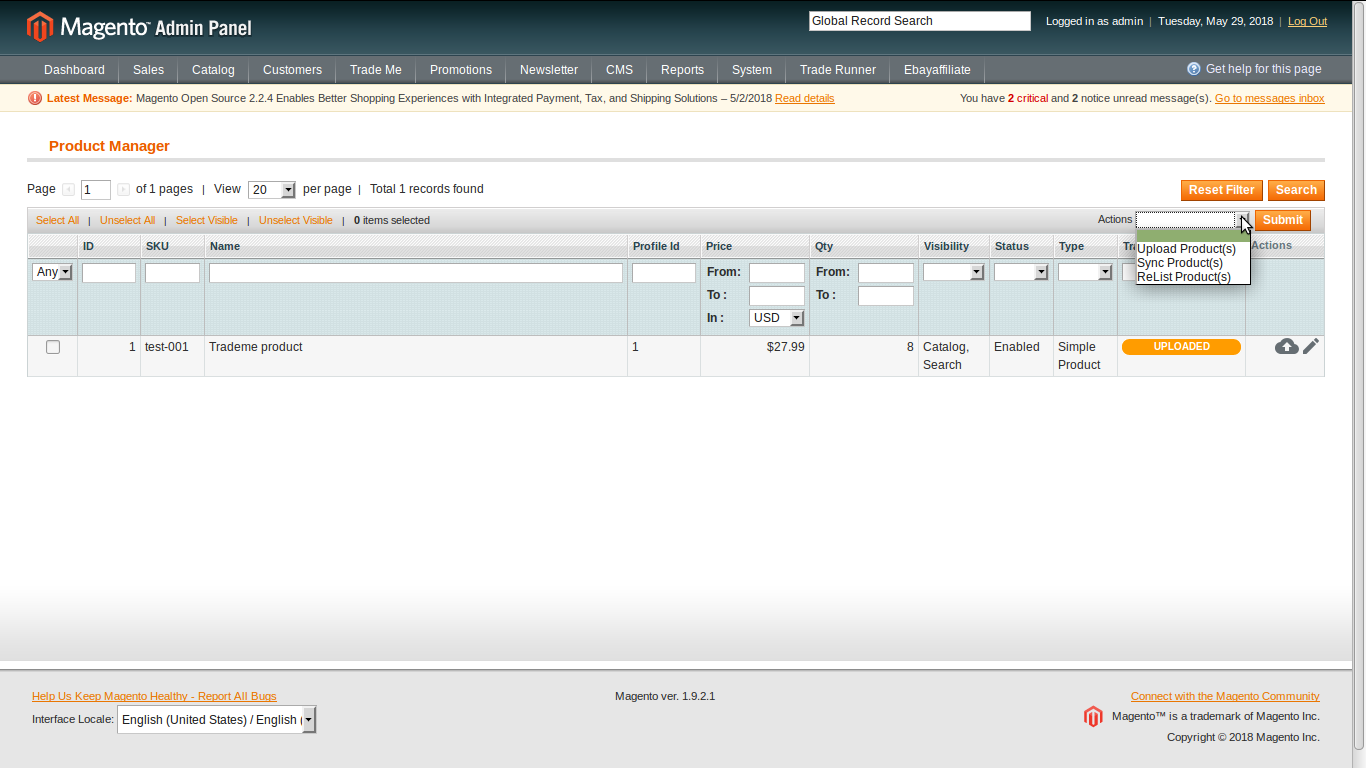Image resolution: width=1366 pixels, height=768 pixels.
Task: Click the Select All link
Action: pyautogui.click(x=57, y=220)
